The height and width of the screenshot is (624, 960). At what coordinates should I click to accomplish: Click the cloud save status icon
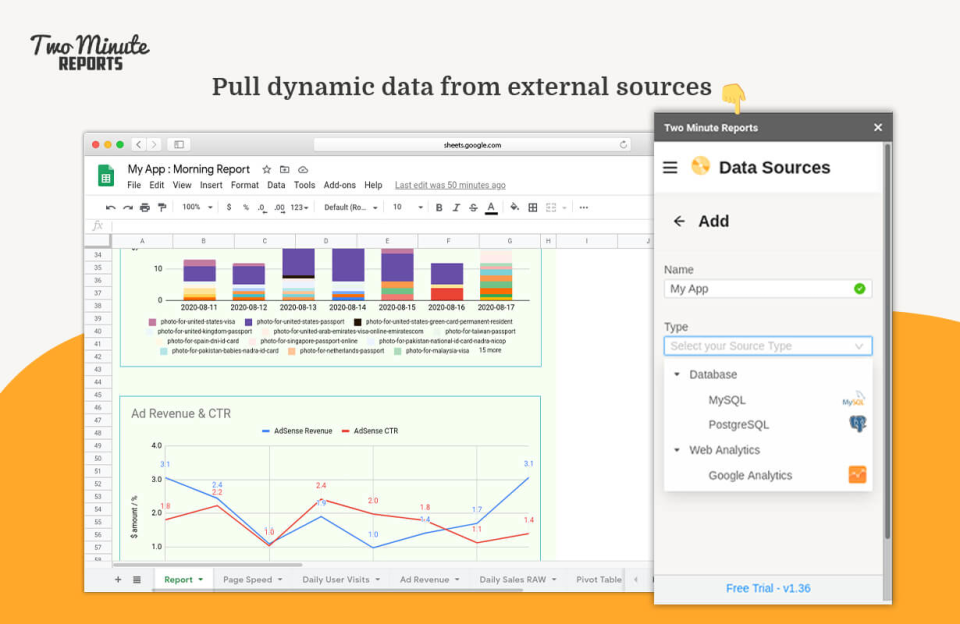click(x=303, y=170)
